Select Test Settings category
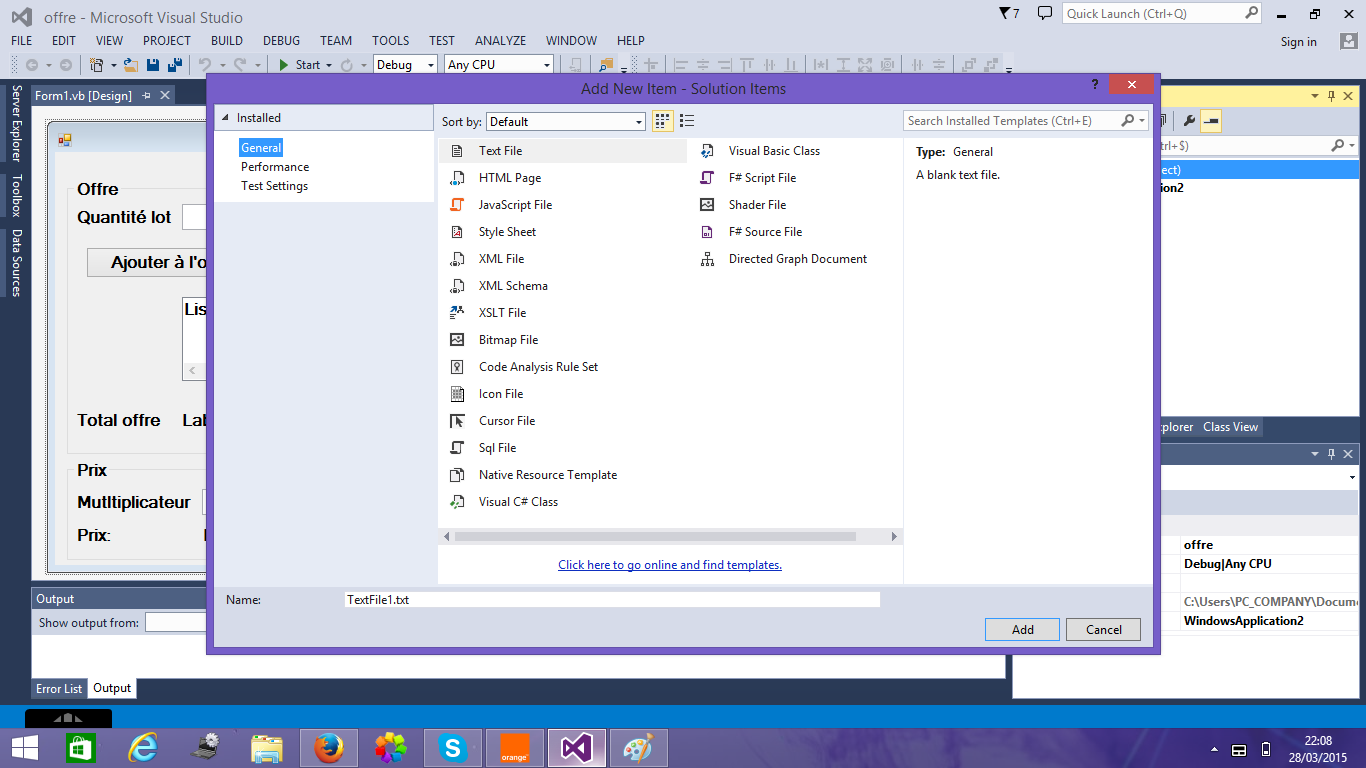 274,186
